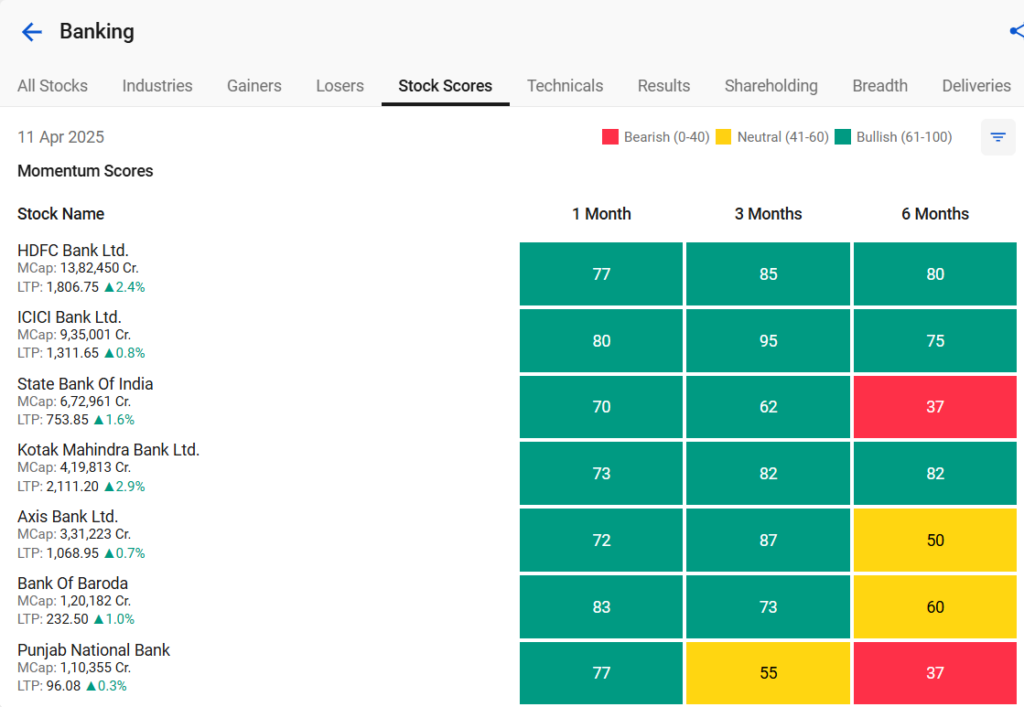The image size is (1024, 707).
Task: Select ICICI Bank 6 Months score 75
Action: (x=935, y=341)
